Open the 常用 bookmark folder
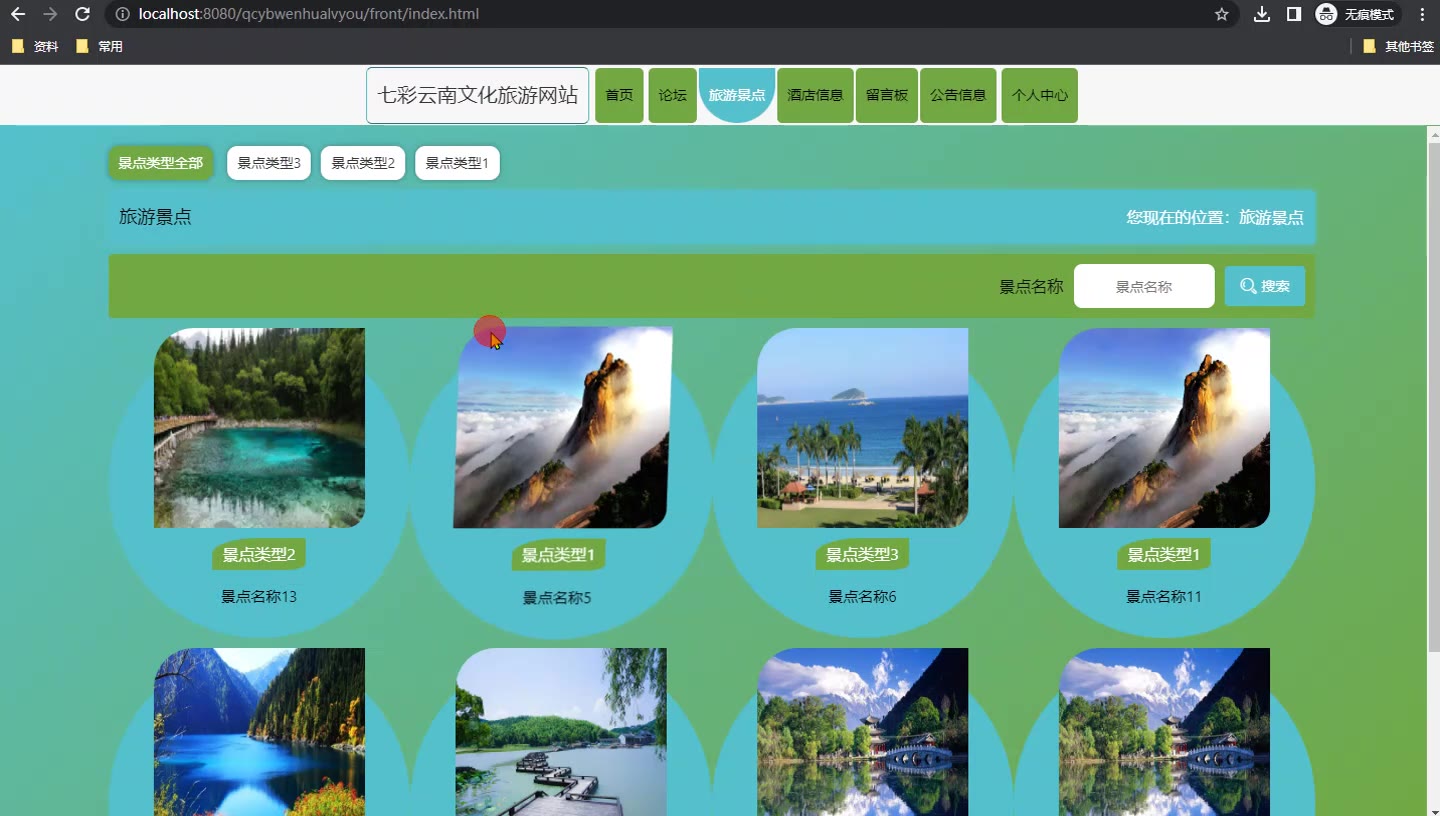The image size is (1440, 816). tap(99, 46)
